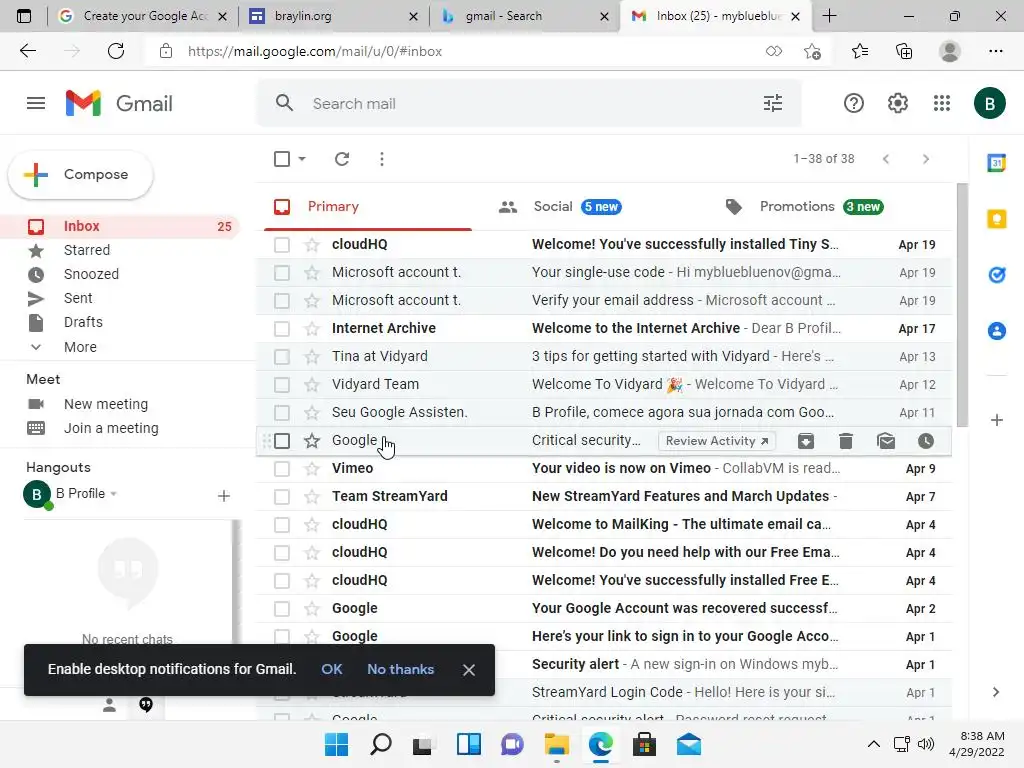Mark the hovered Google email as unread
The image size is (1024, 768).
[886, 441]
